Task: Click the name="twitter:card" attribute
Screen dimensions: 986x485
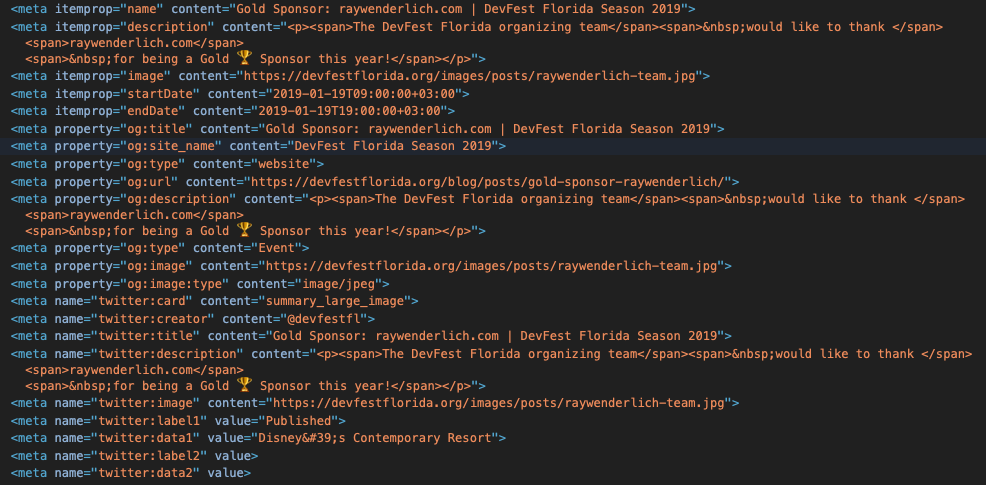Action: click(124, 301)
